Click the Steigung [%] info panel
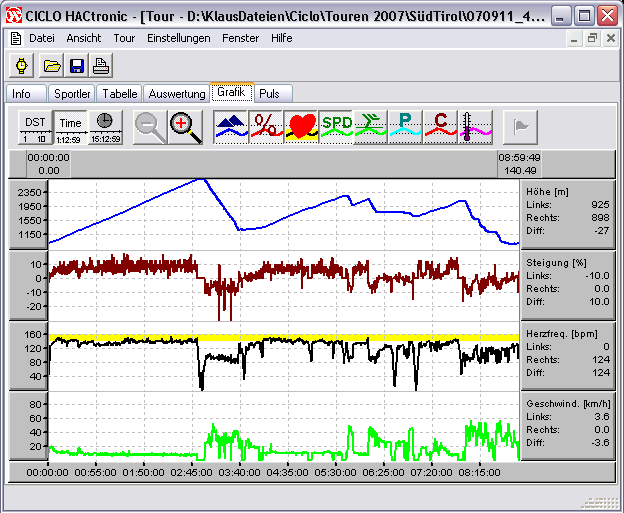The image size is (624, 513). click(567, 285)
